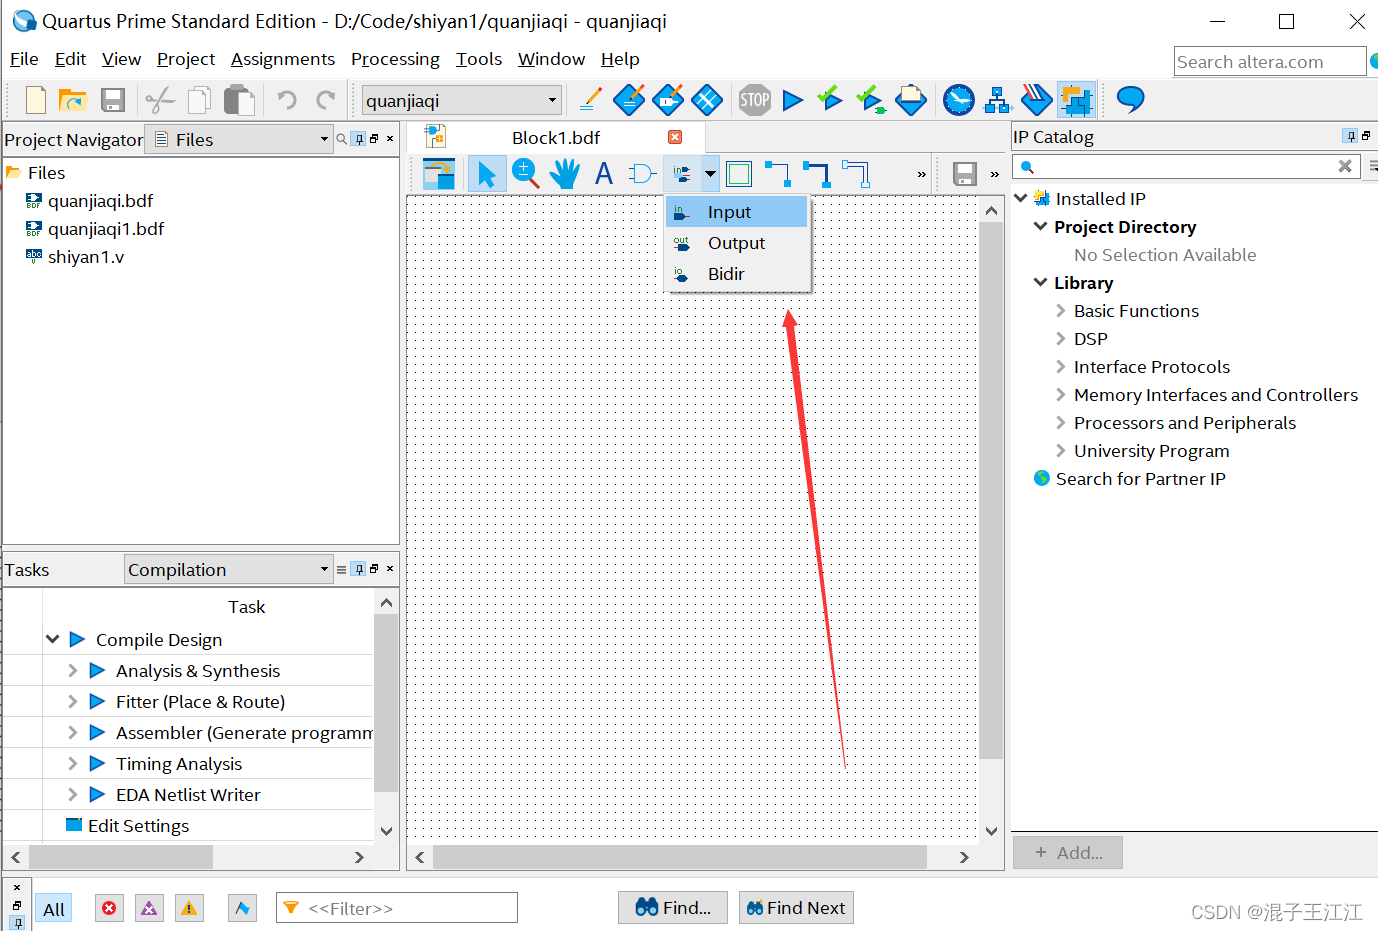Open the project selector quanjiaqi dropdown
This screenshot has height=931, width=1378.
click(461, 100)
